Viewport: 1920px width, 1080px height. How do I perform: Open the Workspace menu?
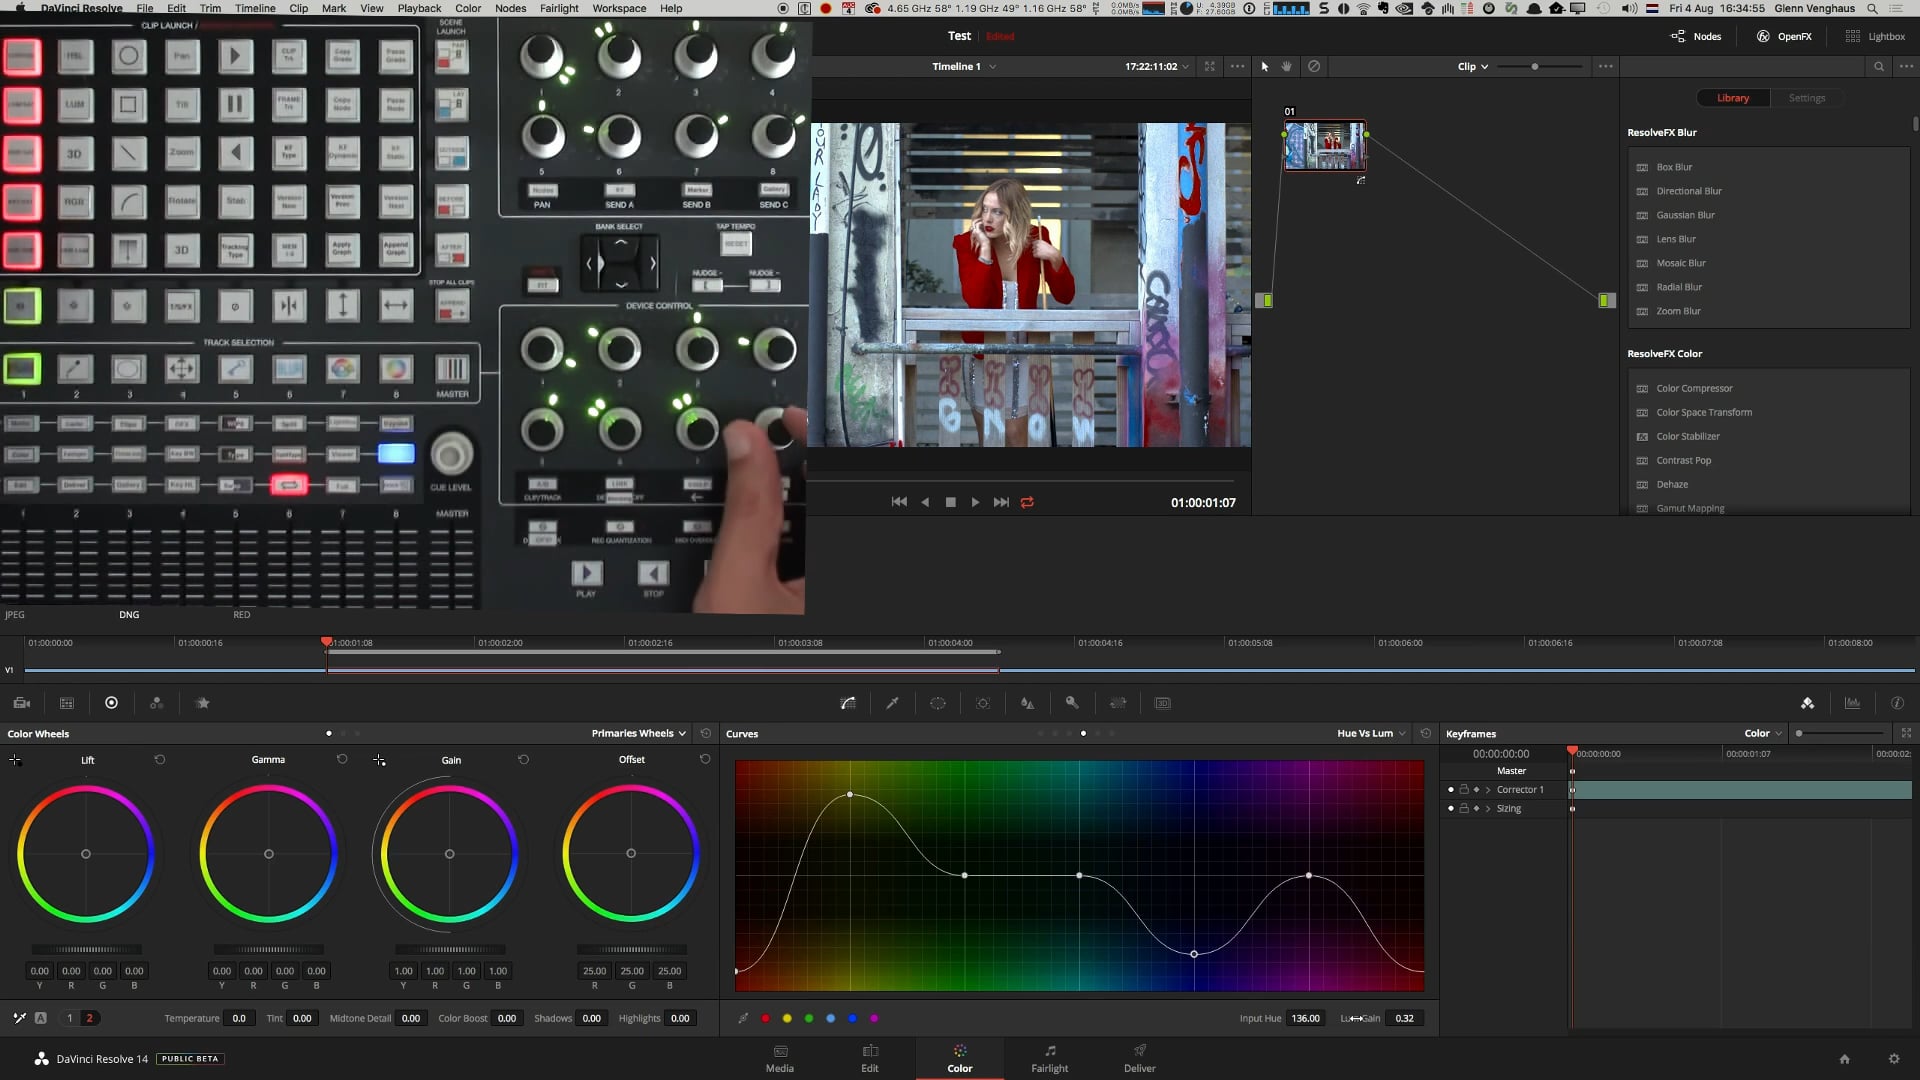[x=619, y=8]
